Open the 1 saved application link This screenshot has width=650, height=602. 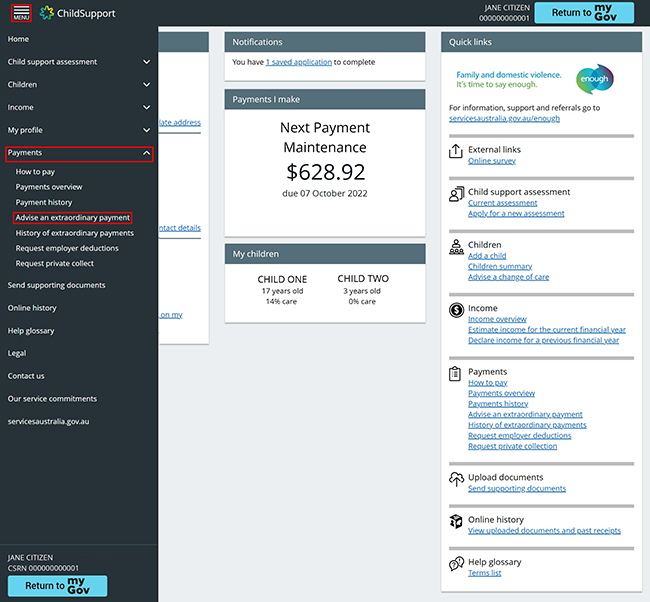pos(299,62)
